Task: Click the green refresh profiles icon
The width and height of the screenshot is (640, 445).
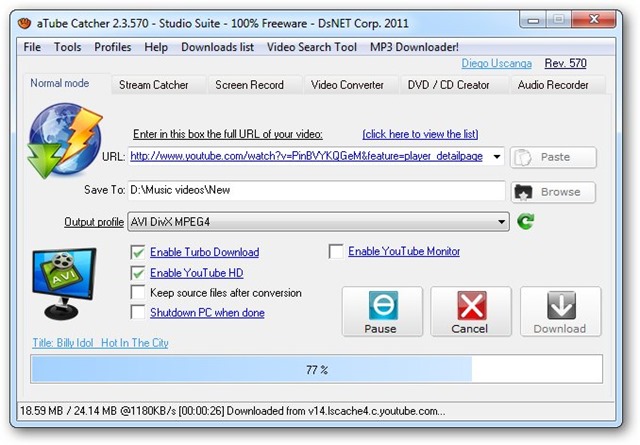Action: coord(525,222)
